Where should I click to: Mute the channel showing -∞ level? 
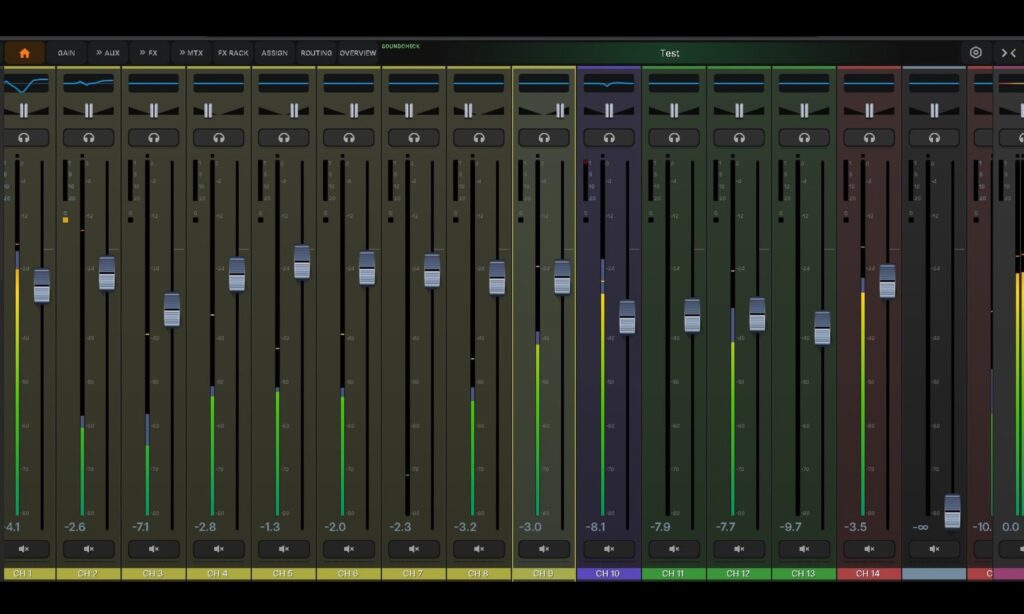[934, 549]
